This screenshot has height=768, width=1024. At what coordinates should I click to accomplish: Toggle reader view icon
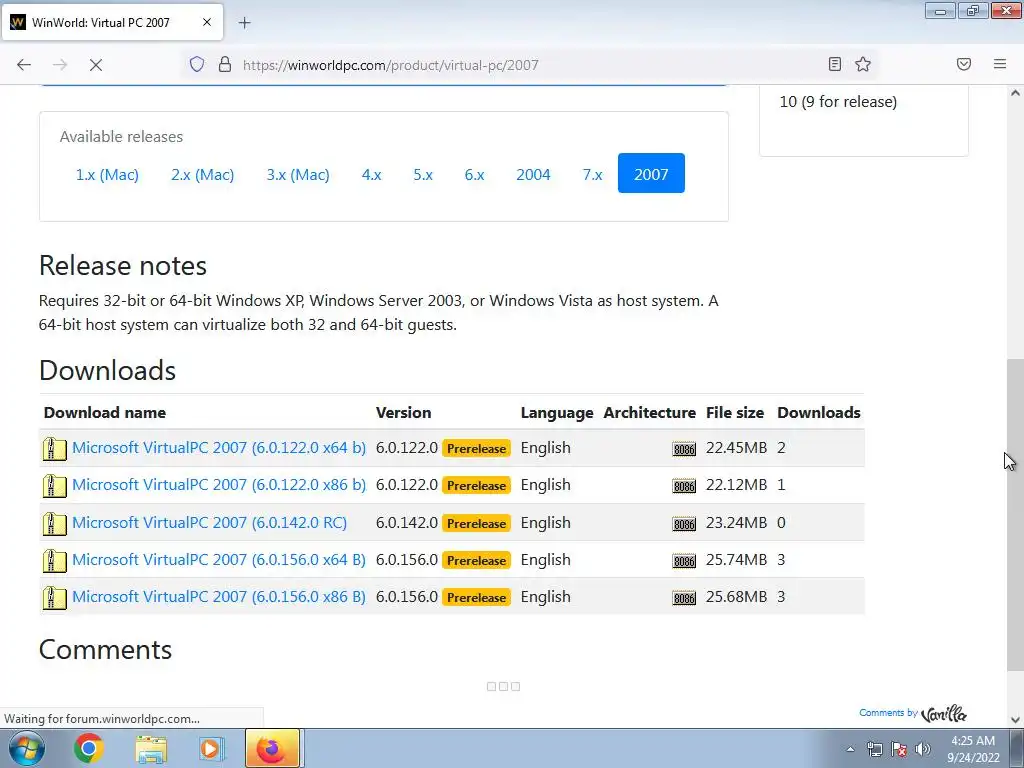(x=835, y=64)
